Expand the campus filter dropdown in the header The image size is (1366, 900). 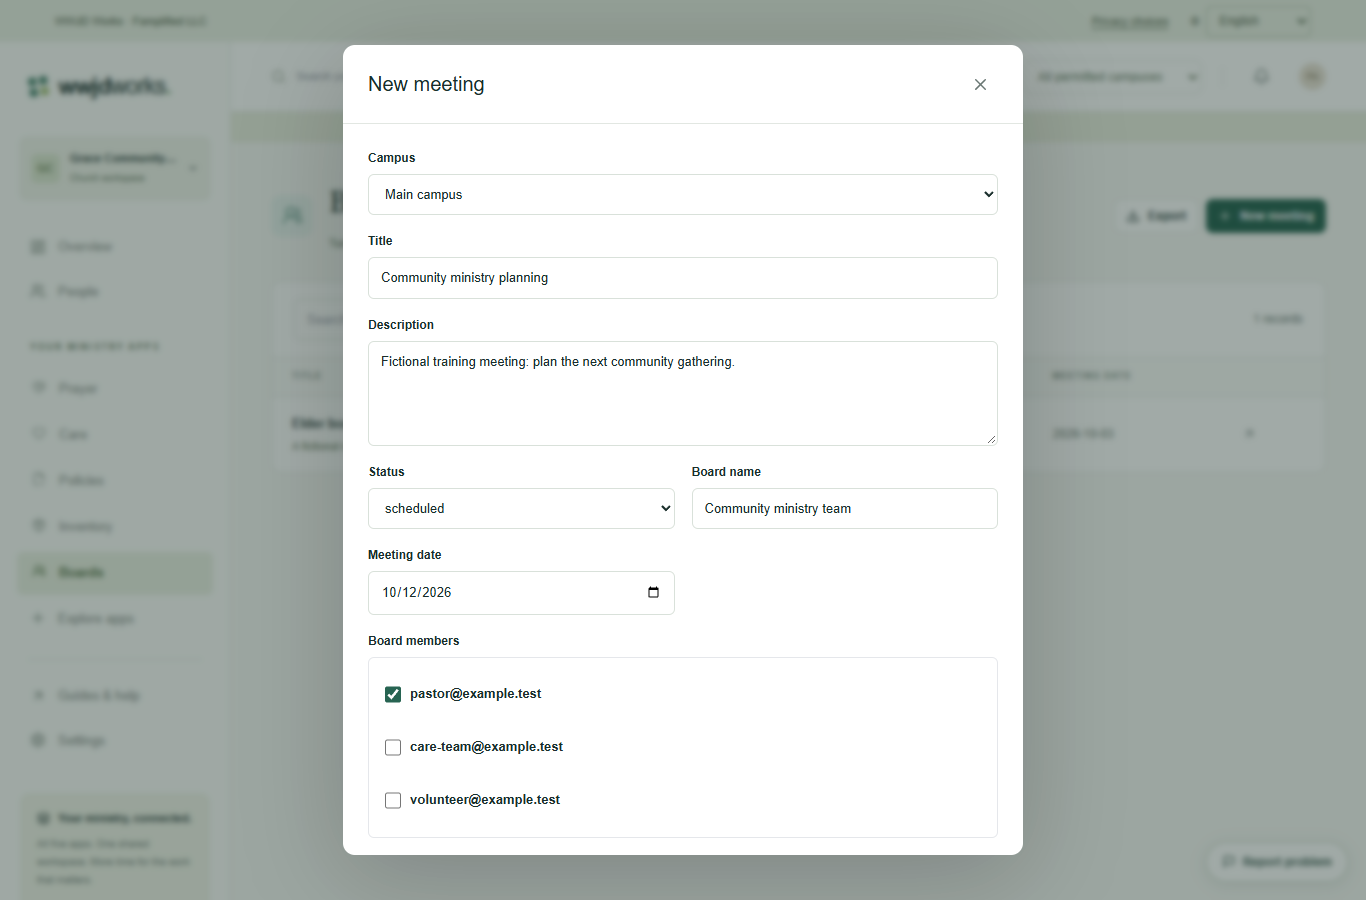(1115, 77)
